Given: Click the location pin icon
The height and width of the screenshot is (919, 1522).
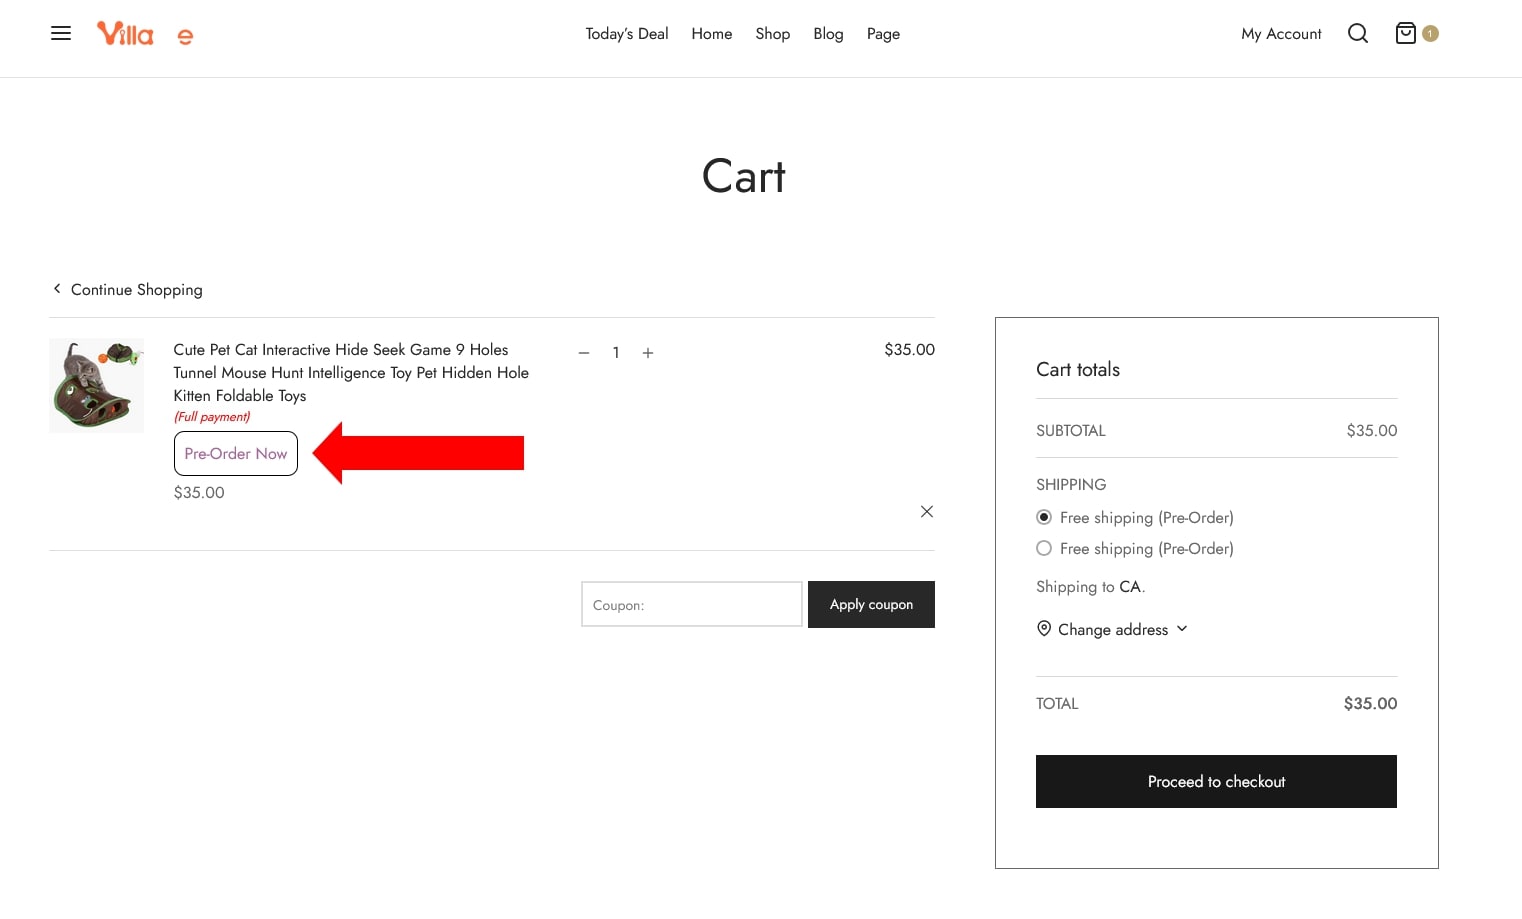Looking at the screenshot, I should (x=1044, y=628).
